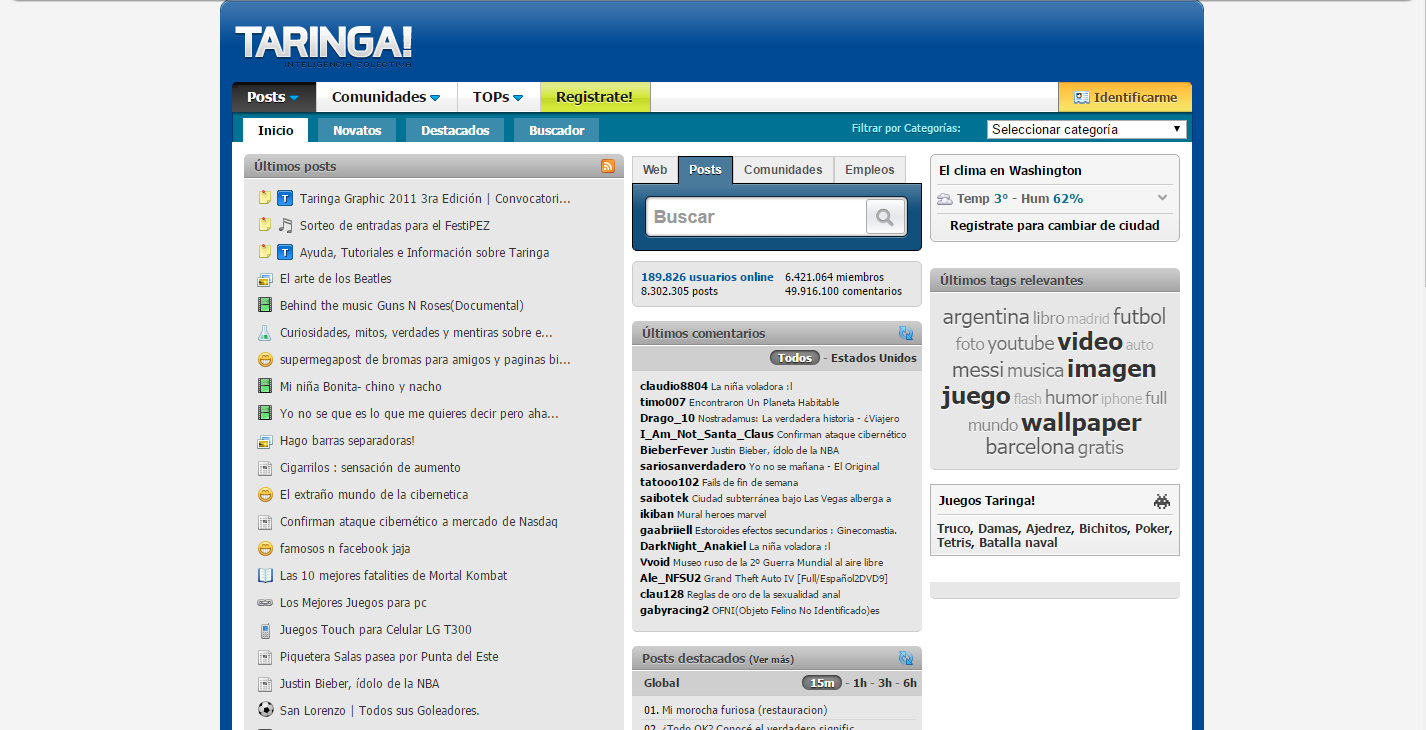Open the Ver más link in Posts destacados
Viewport: 1426px width, 730px height.
point(772,659)
